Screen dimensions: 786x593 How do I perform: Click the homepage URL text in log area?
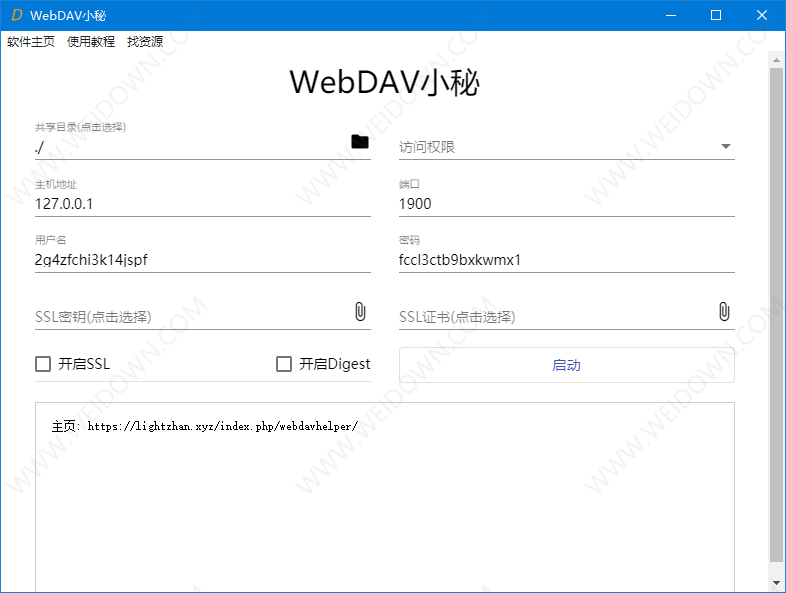(223, 426)
